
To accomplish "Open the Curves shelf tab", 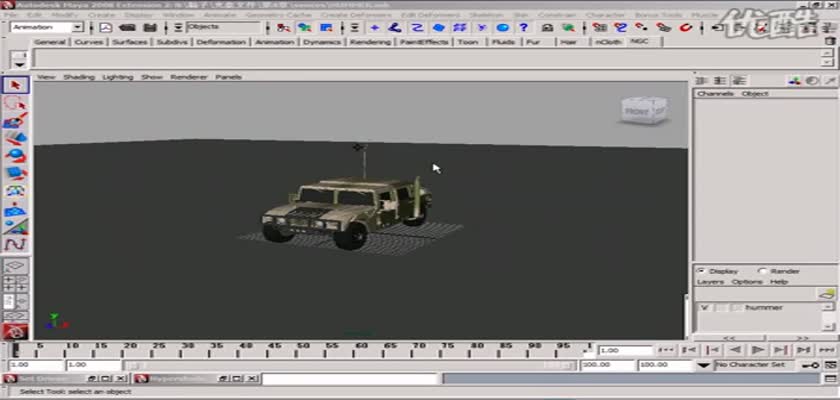I will [x=89, y=42].
